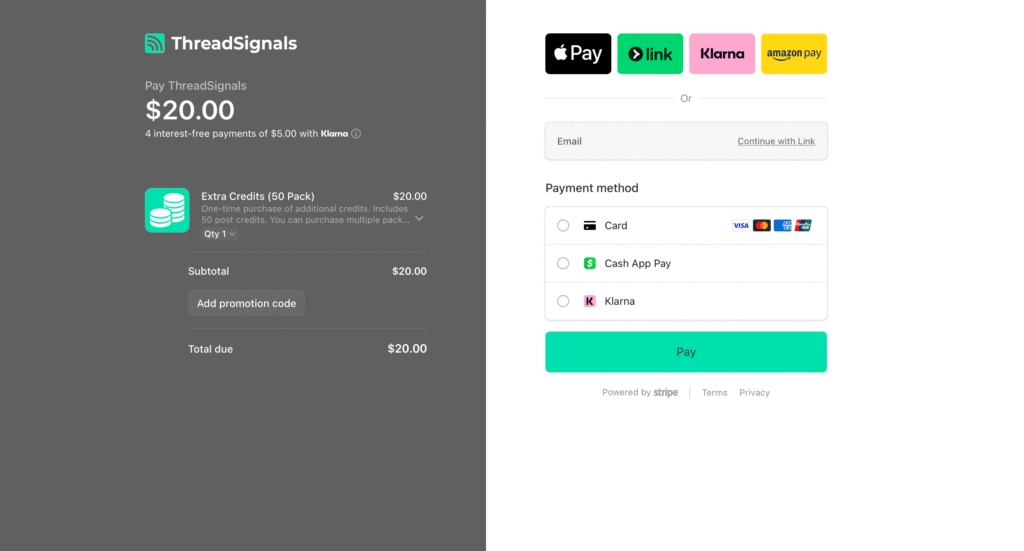Screen dimensions: 1024x551
Task: Click Add promotion code button
Action: tap(246, 303)
